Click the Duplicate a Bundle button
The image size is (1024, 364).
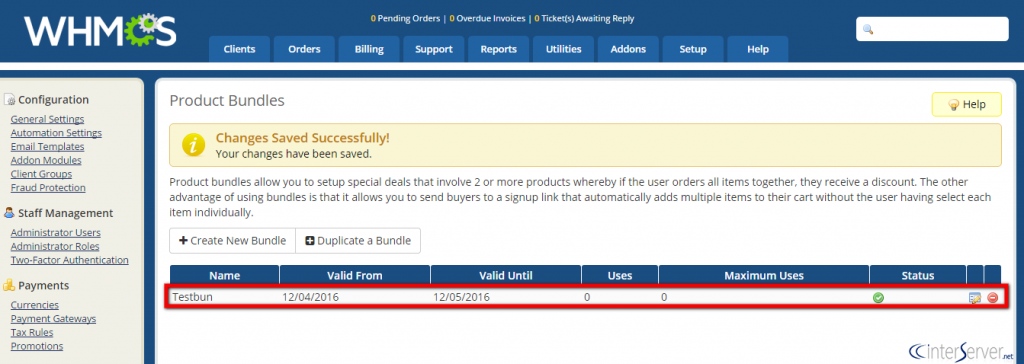pyautogui.click(x=358, y=240)
